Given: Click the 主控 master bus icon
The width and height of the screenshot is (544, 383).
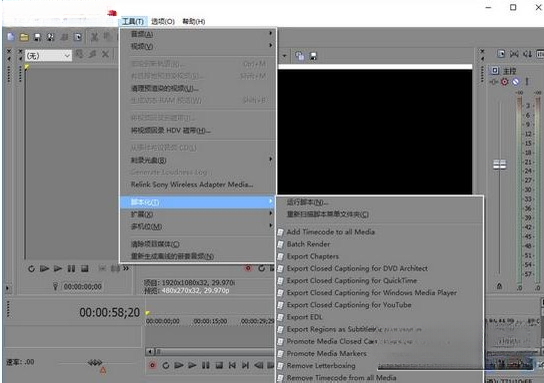Looking at the screenshot, I should click(494, 71).
